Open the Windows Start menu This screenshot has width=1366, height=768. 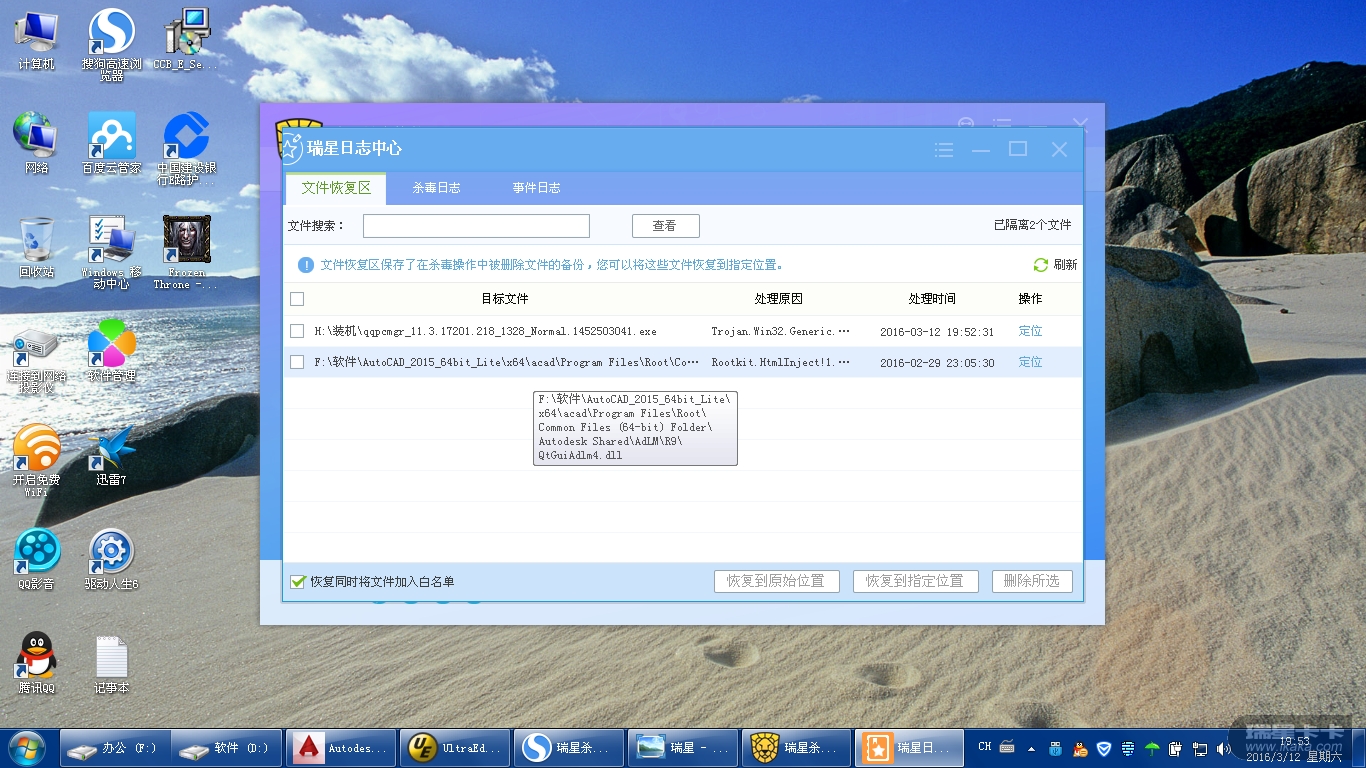pyautogui.click(x=26, y=747)
